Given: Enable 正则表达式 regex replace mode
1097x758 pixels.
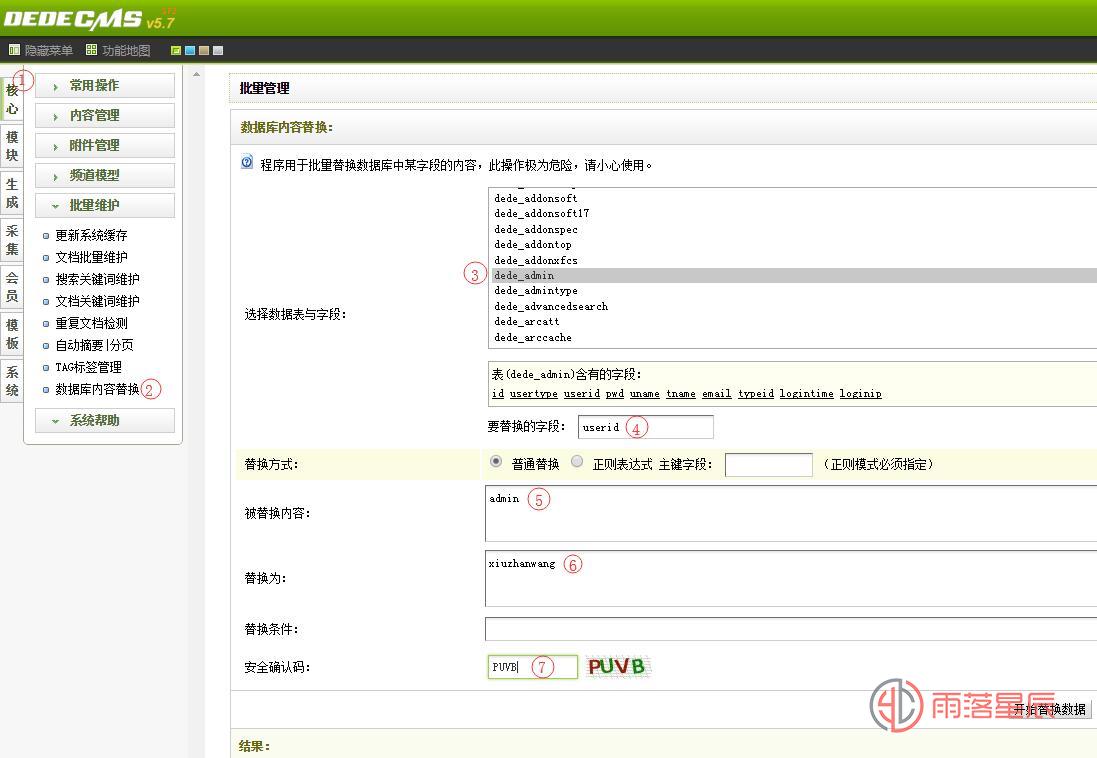Looking at the screenshot, I should point(575,461).
